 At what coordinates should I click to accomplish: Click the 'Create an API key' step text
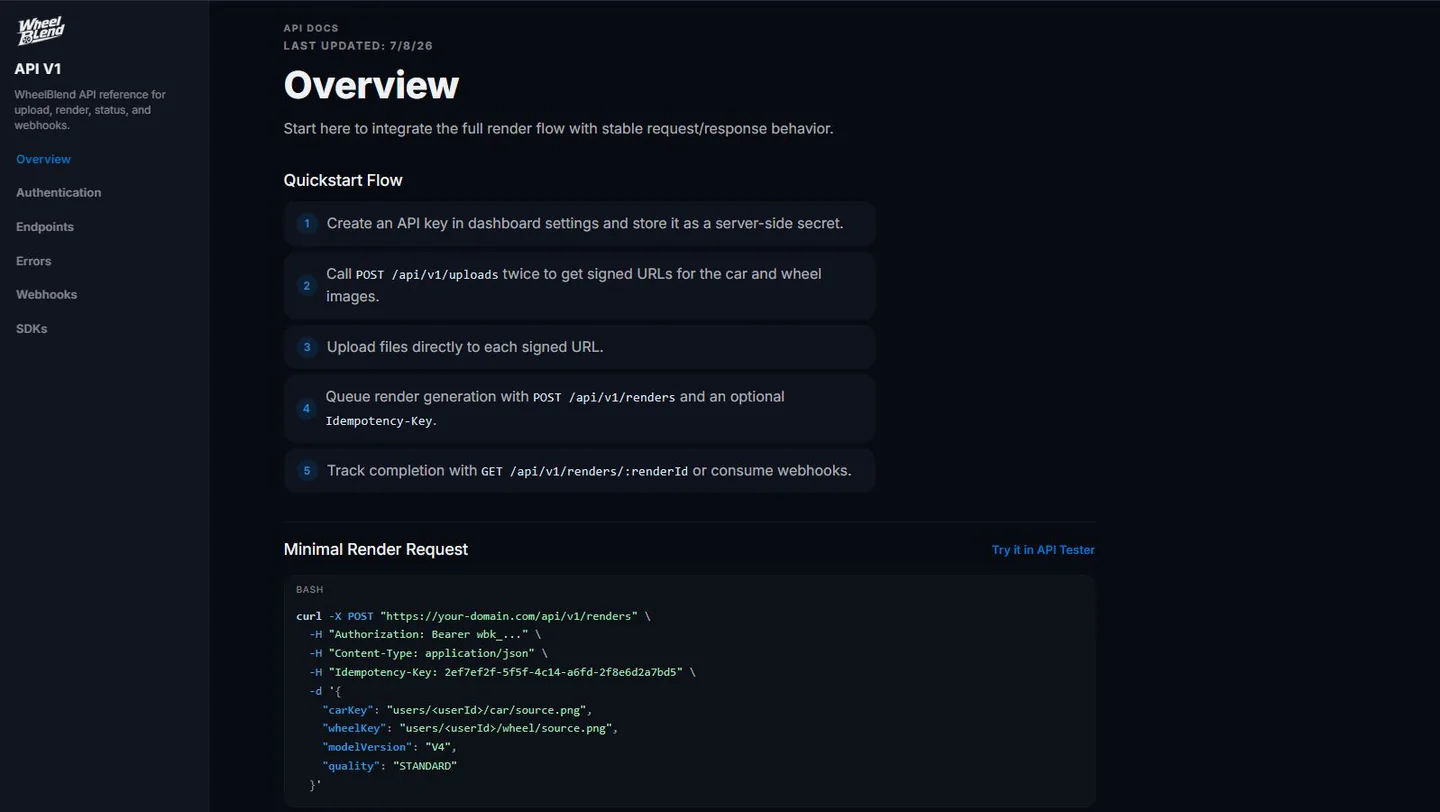pos(585,223)
